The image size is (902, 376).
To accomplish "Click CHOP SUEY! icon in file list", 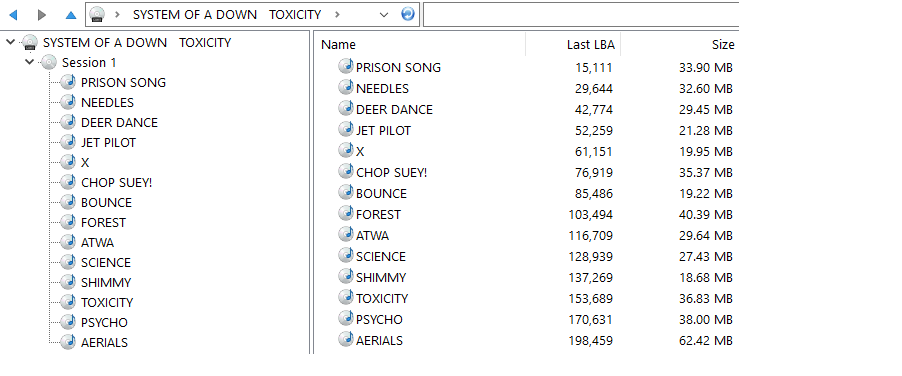I will [x=346, y=171].
